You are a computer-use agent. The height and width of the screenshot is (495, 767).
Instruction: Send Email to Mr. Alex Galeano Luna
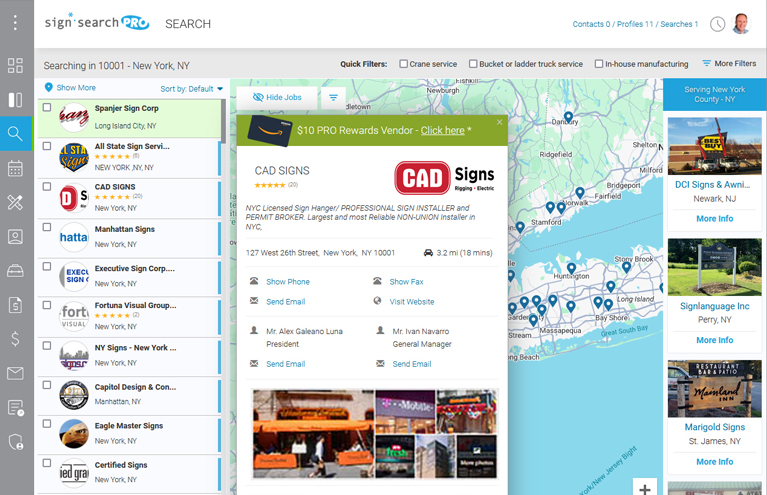point(285,364)
